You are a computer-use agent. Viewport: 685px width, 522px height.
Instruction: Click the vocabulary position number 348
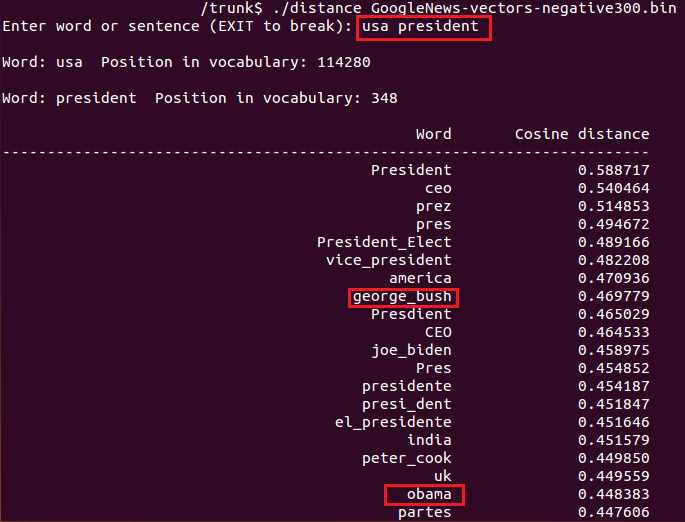click(x=384, y=98)
